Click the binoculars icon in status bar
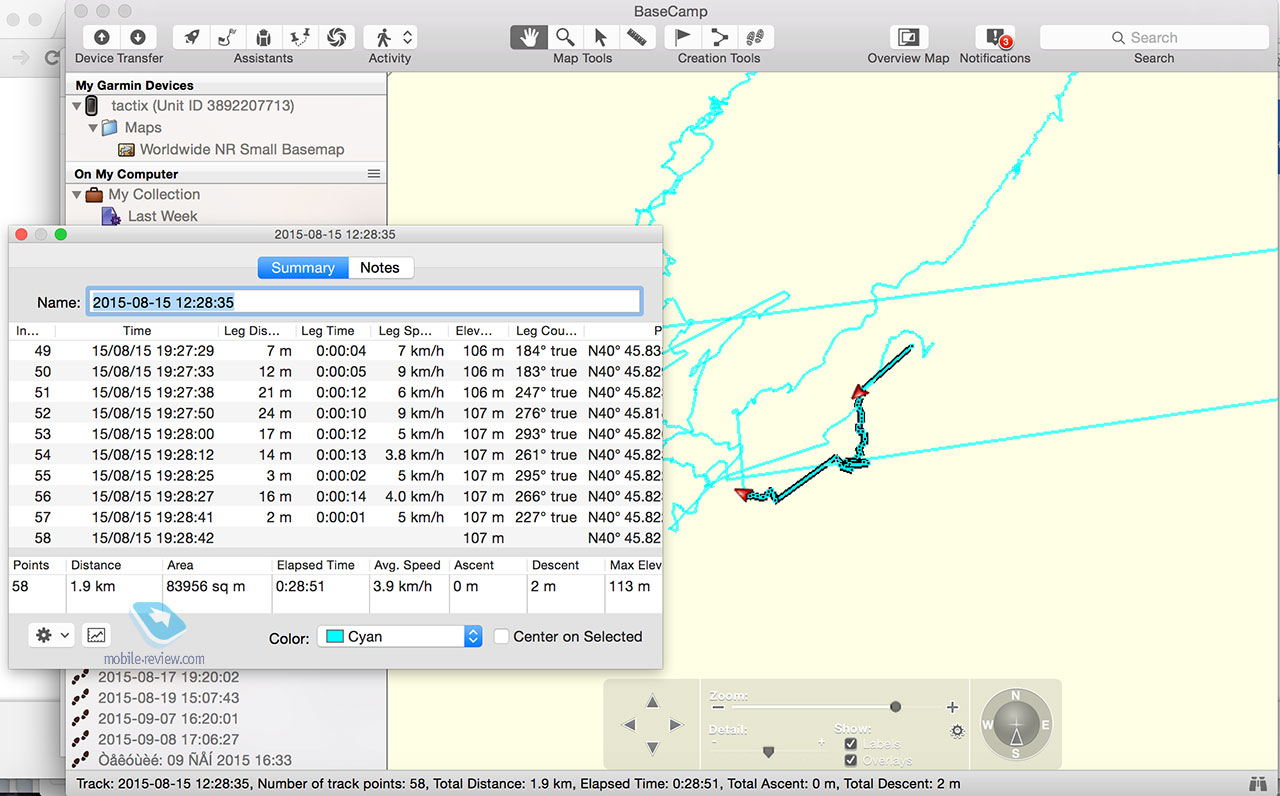The image size is (1280, 796). pos(1259,784)
